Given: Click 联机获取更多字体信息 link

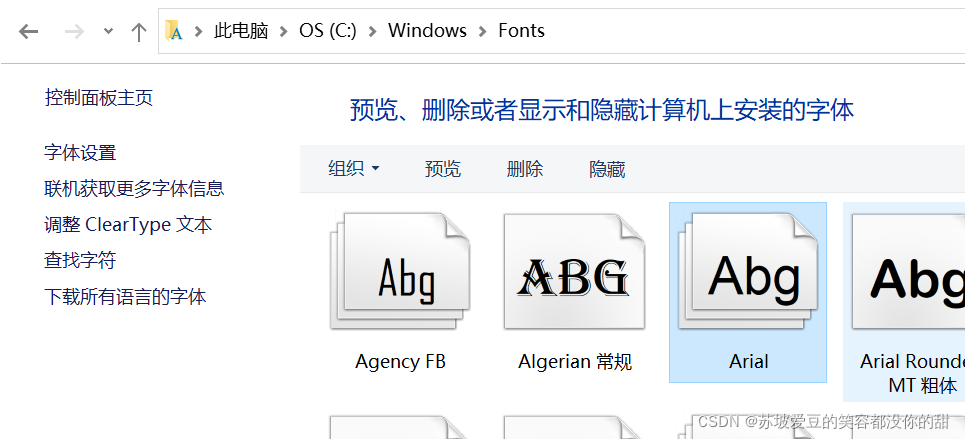Looking at the screenshot, I should pyautogui.click(x=134, y=188).
